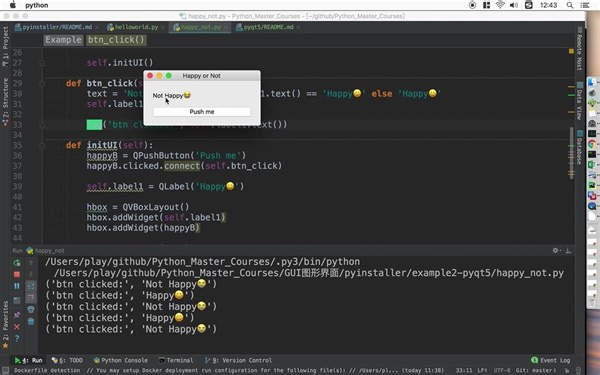Collapse def initUI fold at line 35
This screenshot has width=600, height=375.
coord(42,145)
